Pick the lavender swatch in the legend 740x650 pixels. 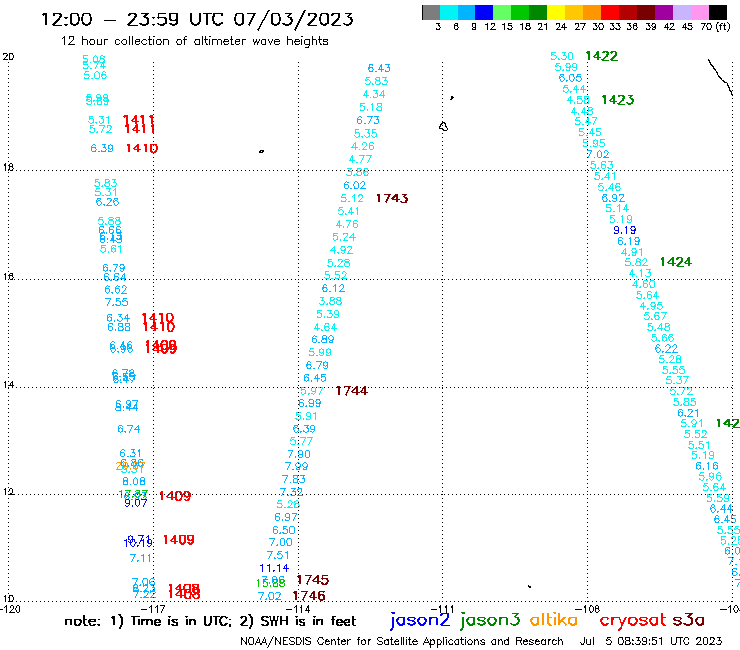681,12
